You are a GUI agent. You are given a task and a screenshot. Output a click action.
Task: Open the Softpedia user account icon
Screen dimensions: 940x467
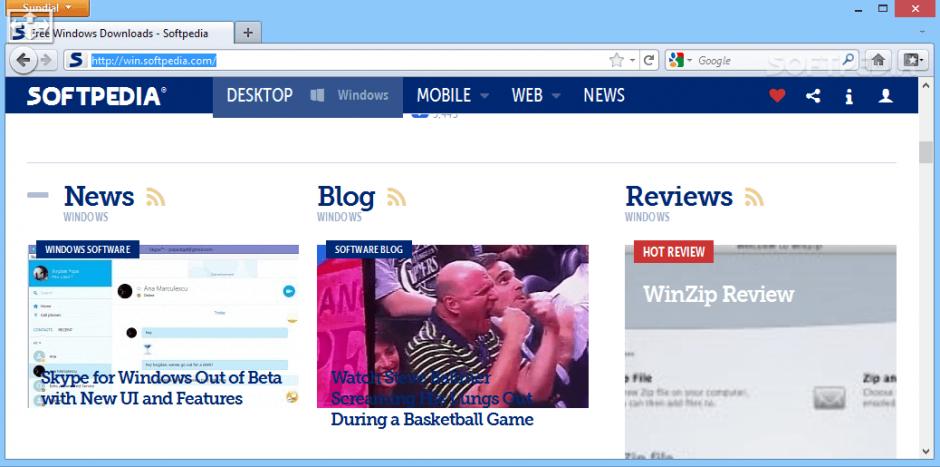885,96
